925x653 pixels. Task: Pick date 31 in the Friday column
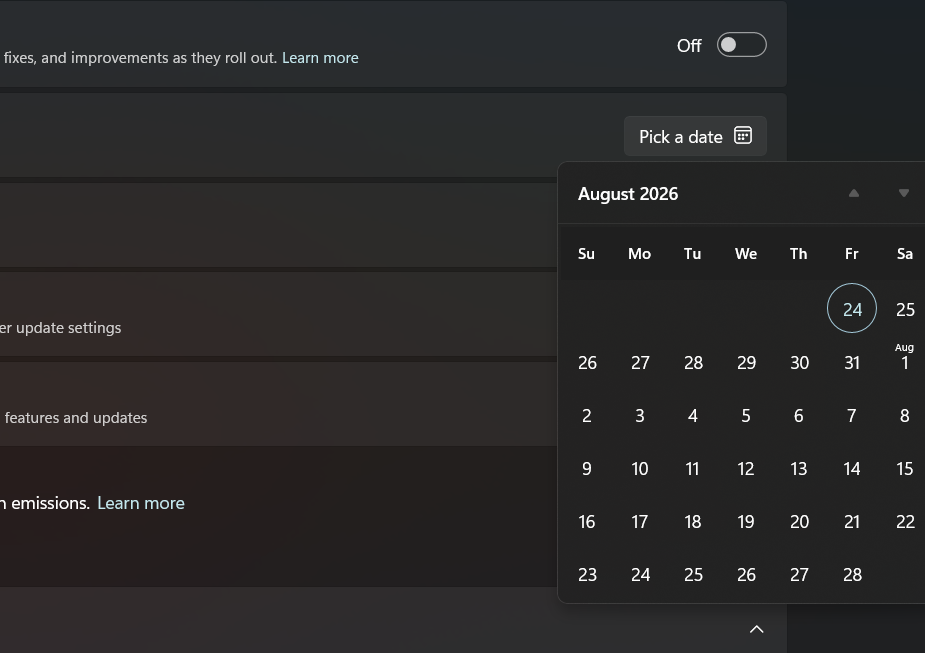[852, 363]
